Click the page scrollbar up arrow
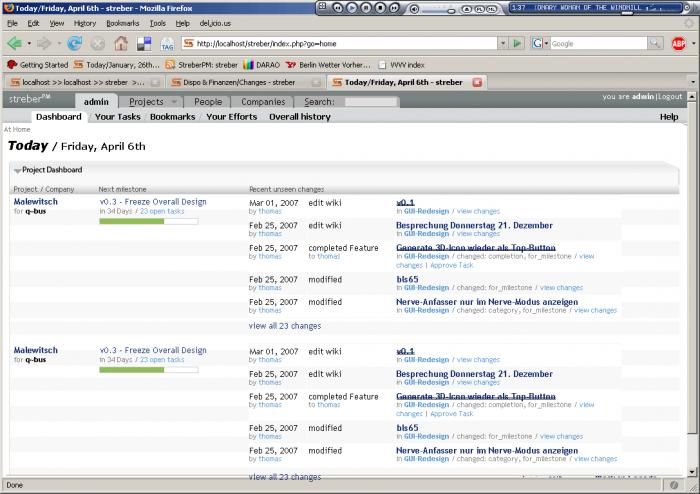700x494 pixels. (x=692, y=96)
